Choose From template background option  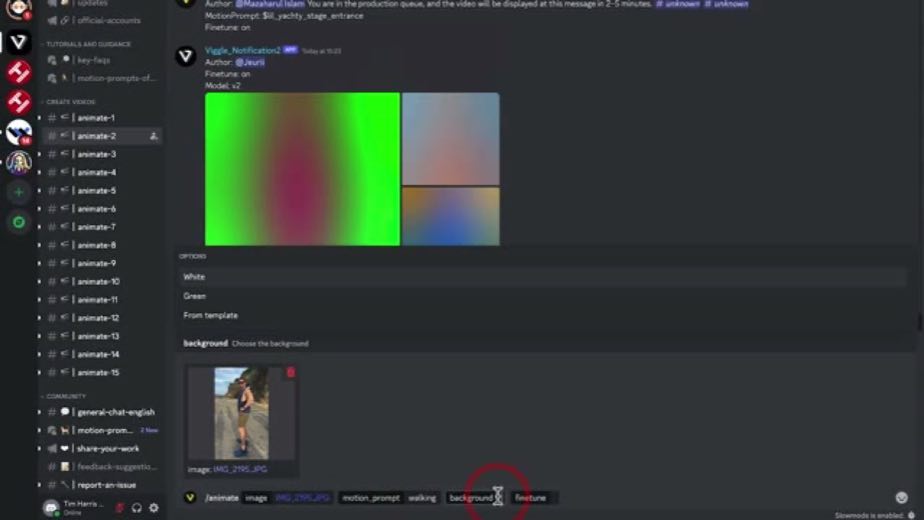pos(542,315)
